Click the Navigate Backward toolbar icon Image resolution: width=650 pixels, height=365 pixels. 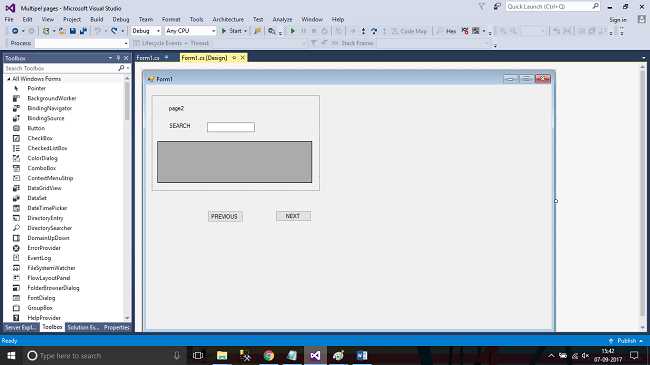15,31
